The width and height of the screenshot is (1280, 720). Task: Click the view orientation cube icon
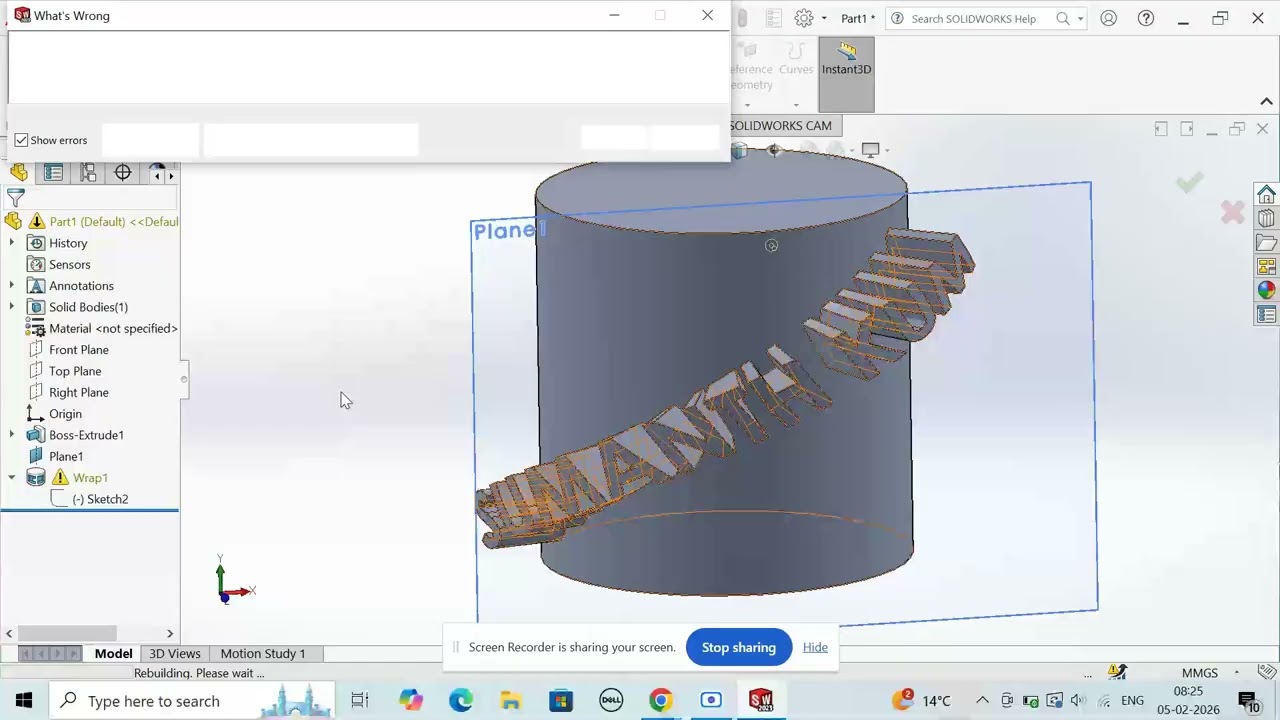pos(739,150)
